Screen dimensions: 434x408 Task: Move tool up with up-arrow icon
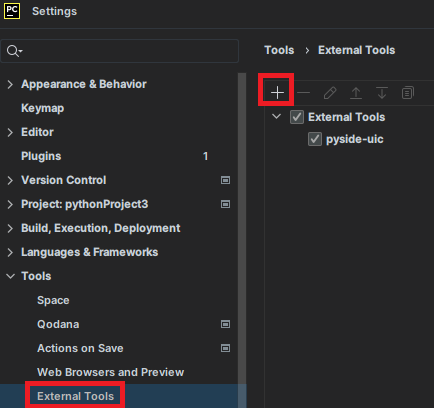click(356, 93)
